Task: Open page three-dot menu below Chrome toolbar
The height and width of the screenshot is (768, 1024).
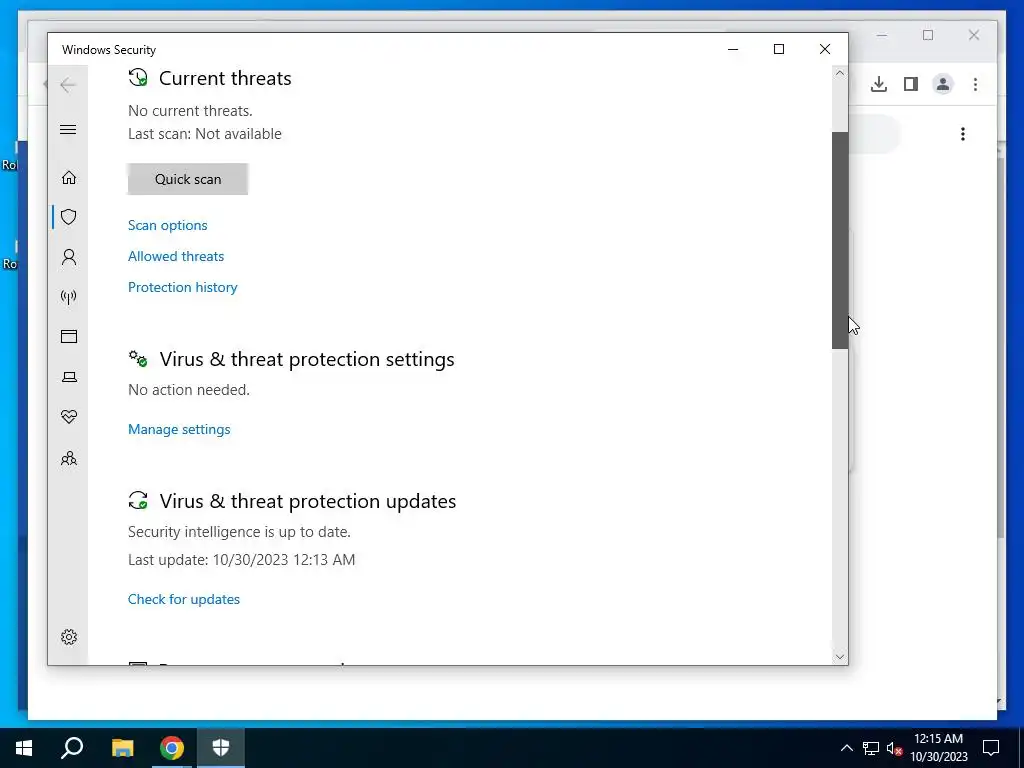Action: [963, 134]
